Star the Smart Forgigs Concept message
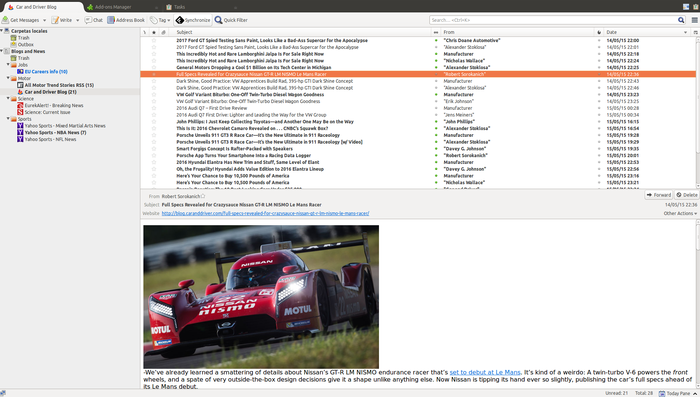The image size is (700, 397). pyautogui.click(x=154, y=149)
